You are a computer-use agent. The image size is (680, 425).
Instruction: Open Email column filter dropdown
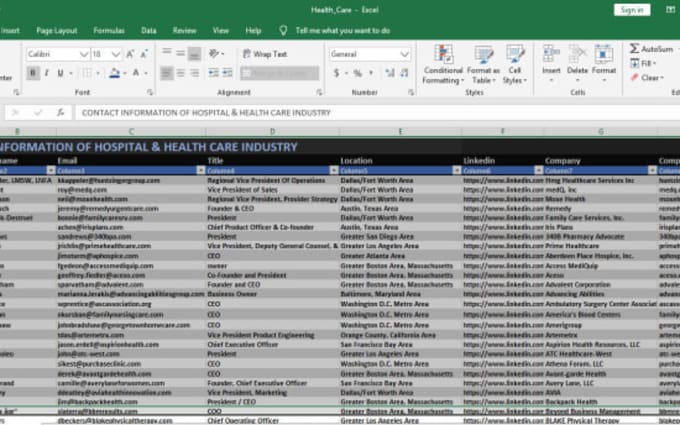[x=200, y=170]
